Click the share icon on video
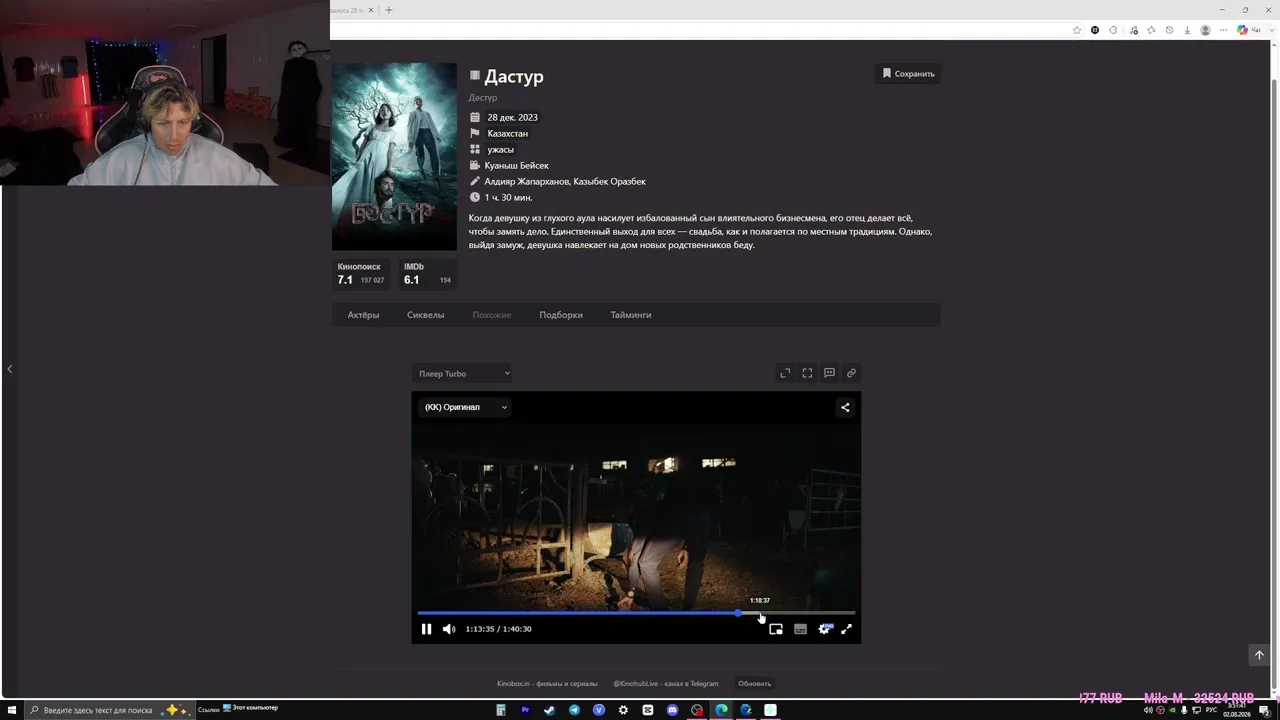 coord(845,407)
